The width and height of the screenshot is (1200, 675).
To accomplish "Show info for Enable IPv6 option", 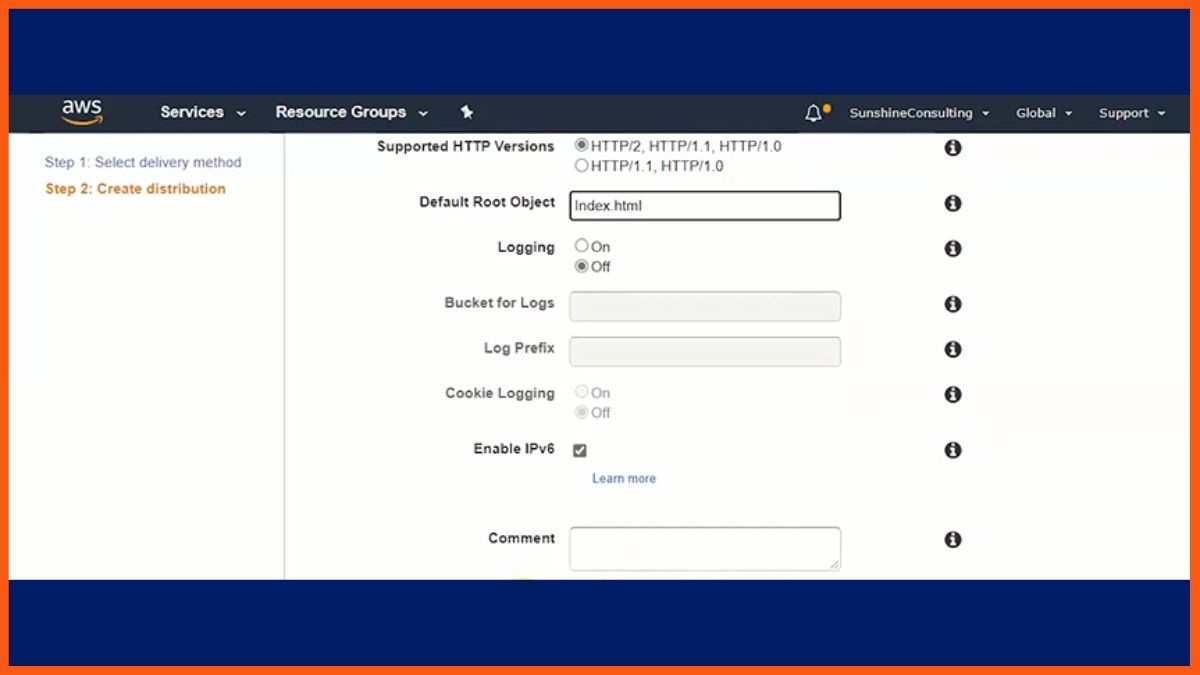I will [953, 450].
